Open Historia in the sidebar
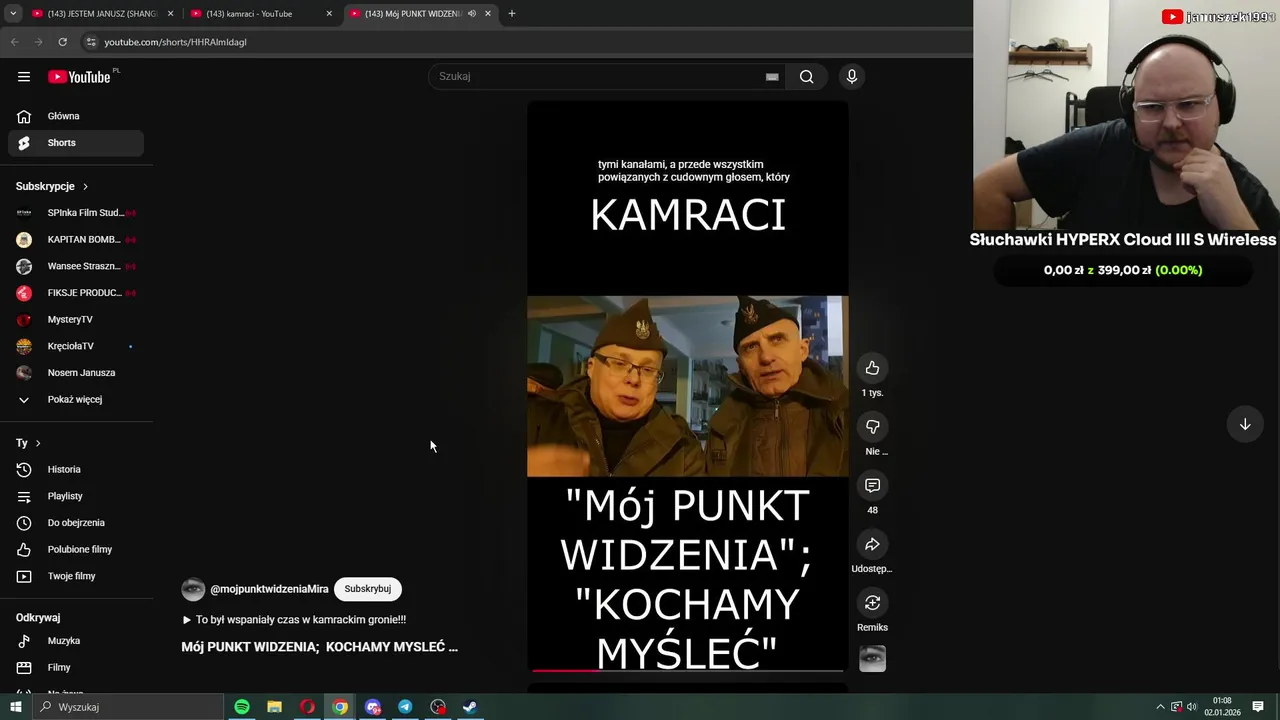This screenshot has width=1280, height=720. pos(76,469)
